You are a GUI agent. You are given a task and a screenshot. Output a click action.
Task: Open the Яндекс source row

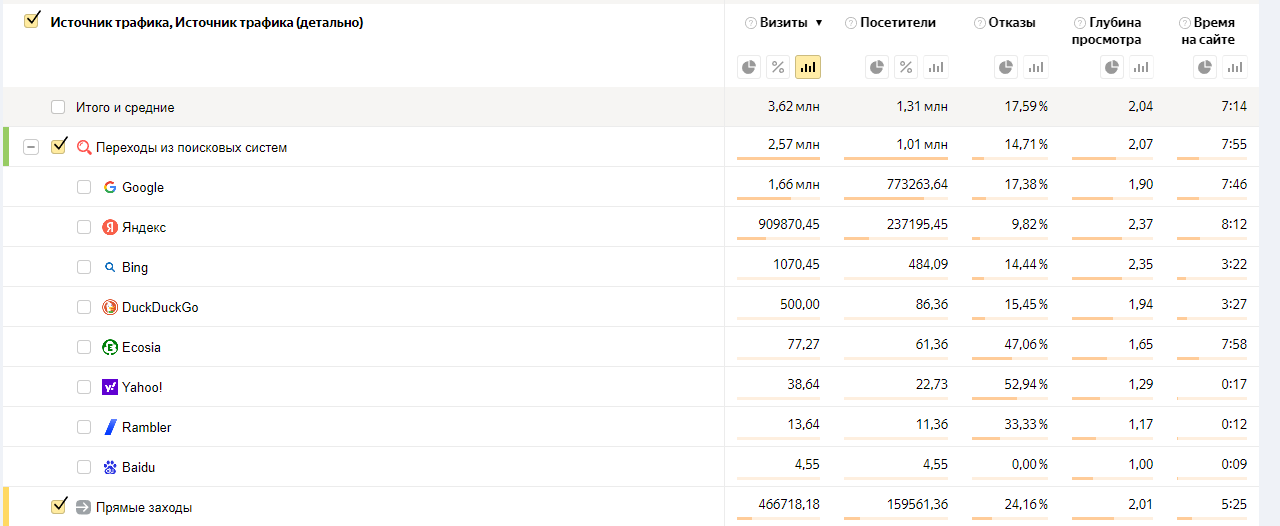click(x=144, y=227)
